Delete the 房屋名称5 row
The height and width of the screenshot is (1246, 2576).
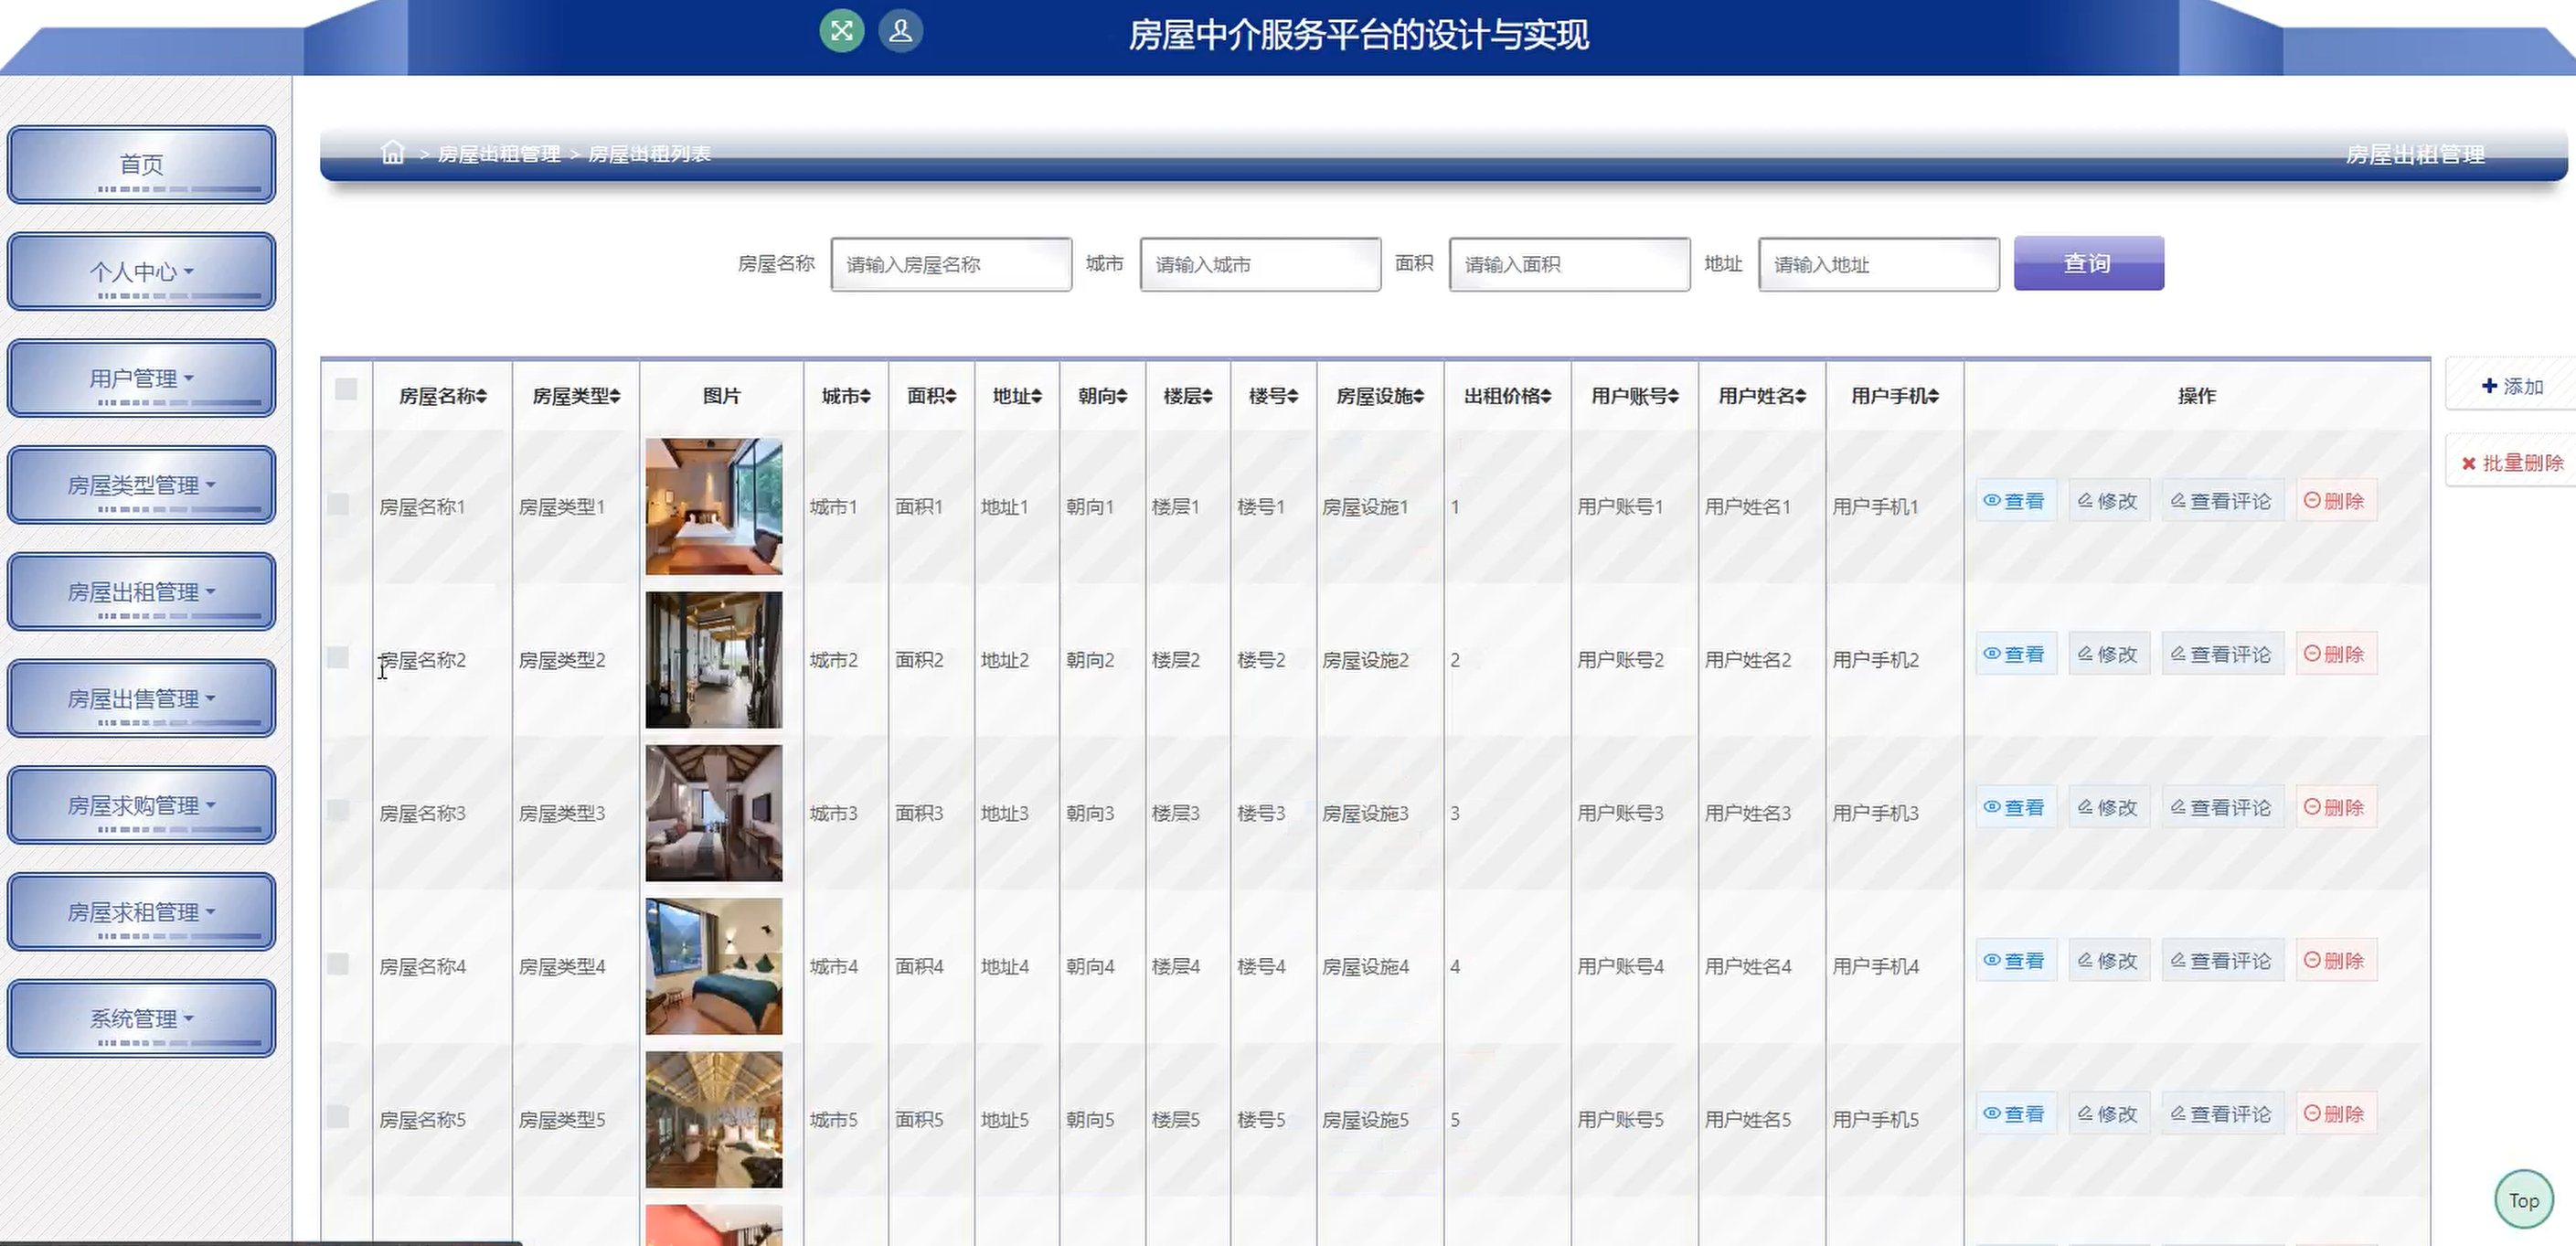pyautogui.click(x=2335, y=1113)
